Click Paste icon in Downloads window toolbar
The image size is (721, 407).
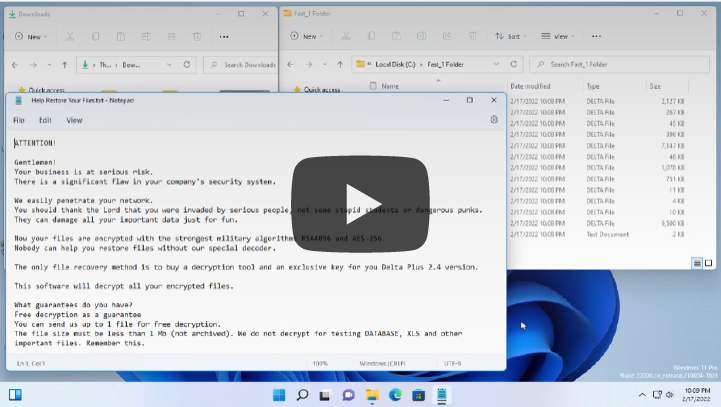tap(121, 36)
